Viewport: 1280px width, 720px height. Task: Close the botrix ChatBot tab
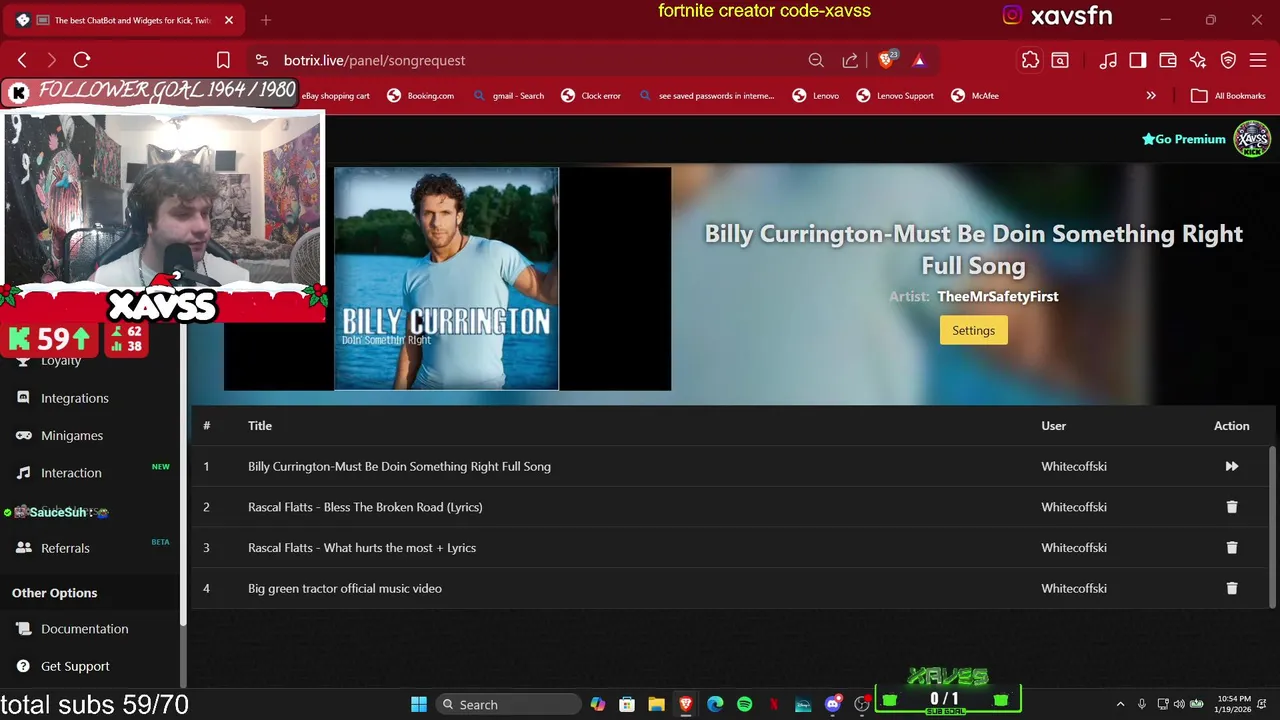pos(228,20)
